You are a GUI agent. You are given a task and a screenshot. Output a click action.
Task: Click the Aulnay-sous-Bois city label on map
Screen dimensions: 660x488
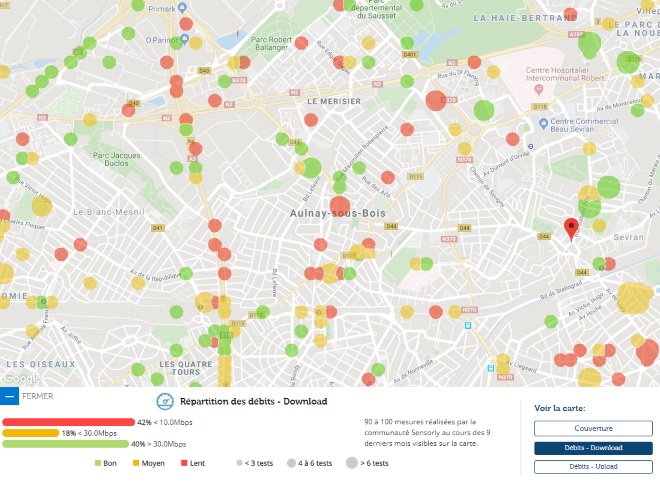tap(332, 213)
